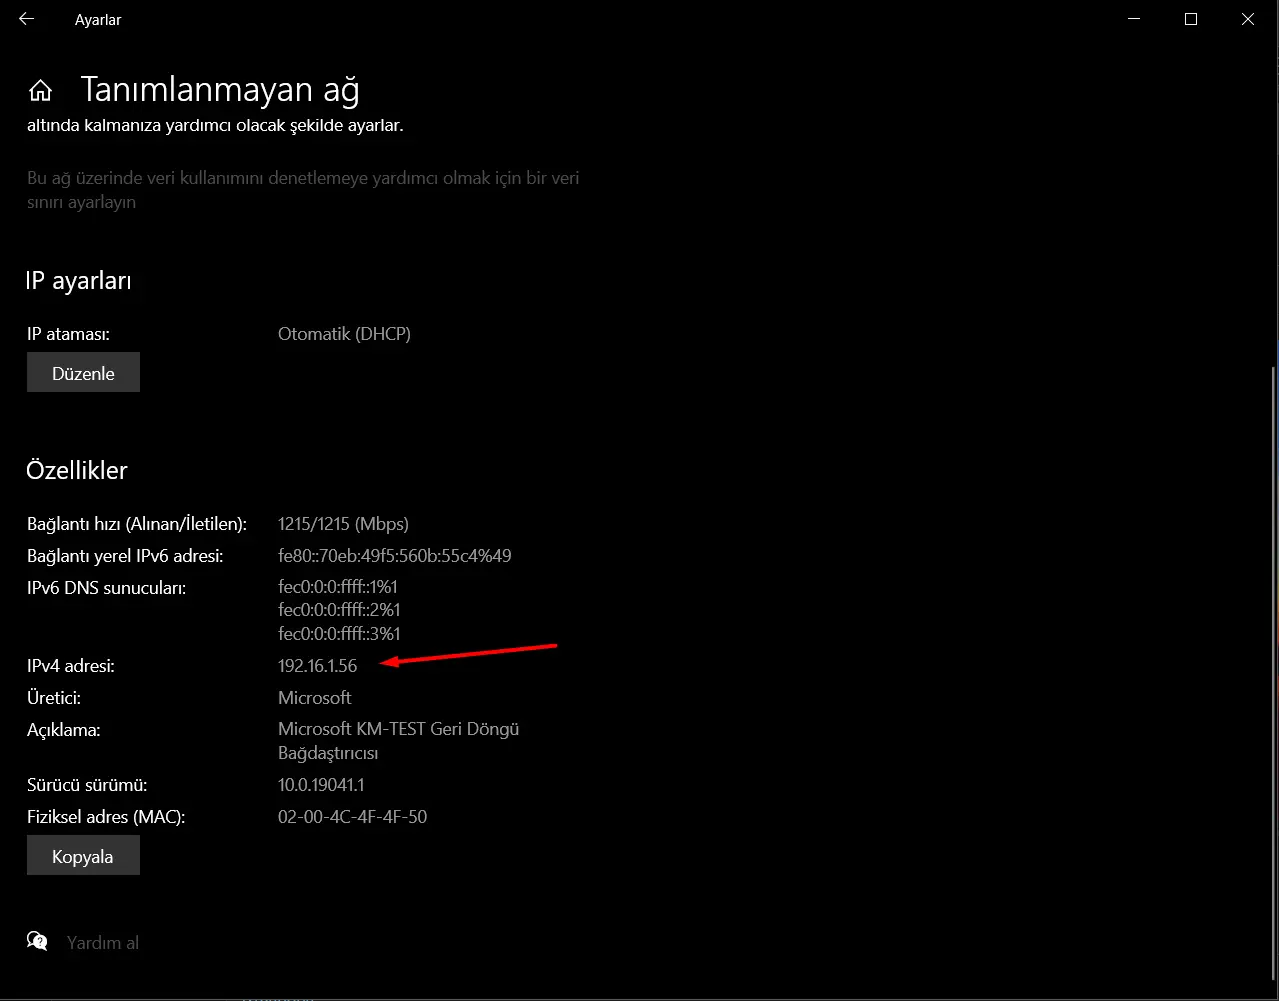
Task: Click the Düzenle button under IP ataması
Action: (x=83, y=372)
